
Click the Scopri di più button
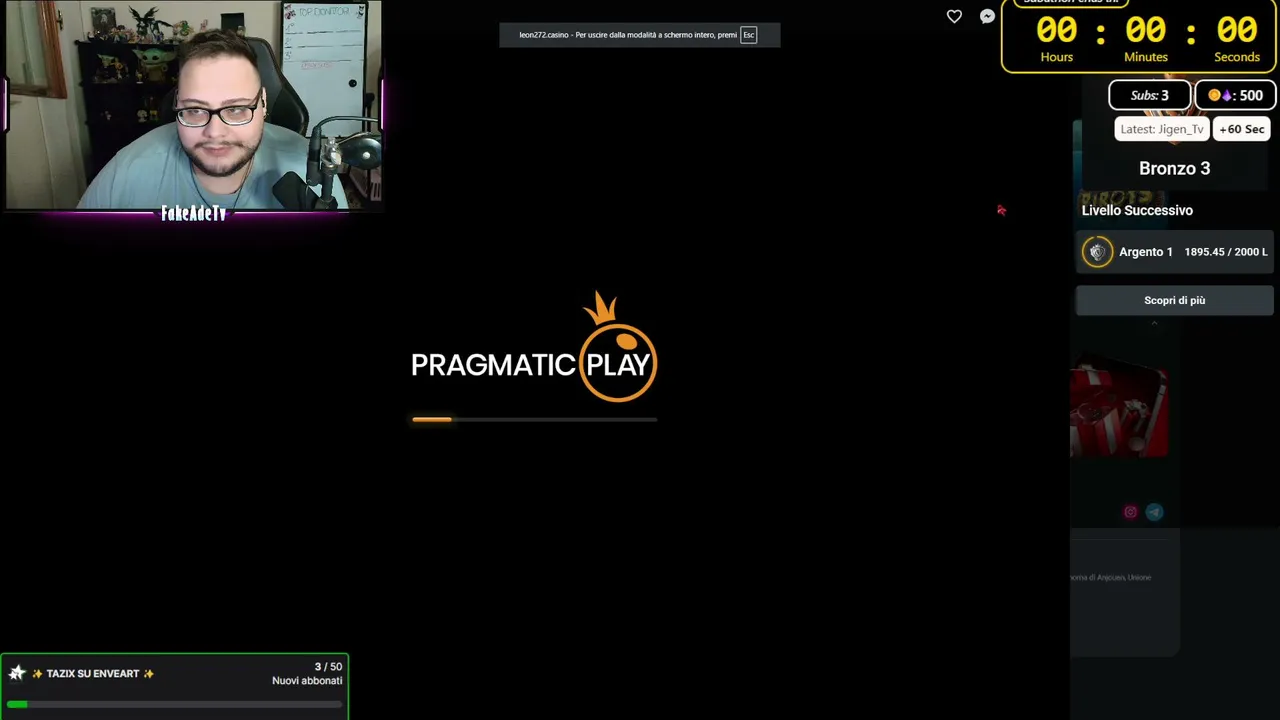tap(1174, 300)
